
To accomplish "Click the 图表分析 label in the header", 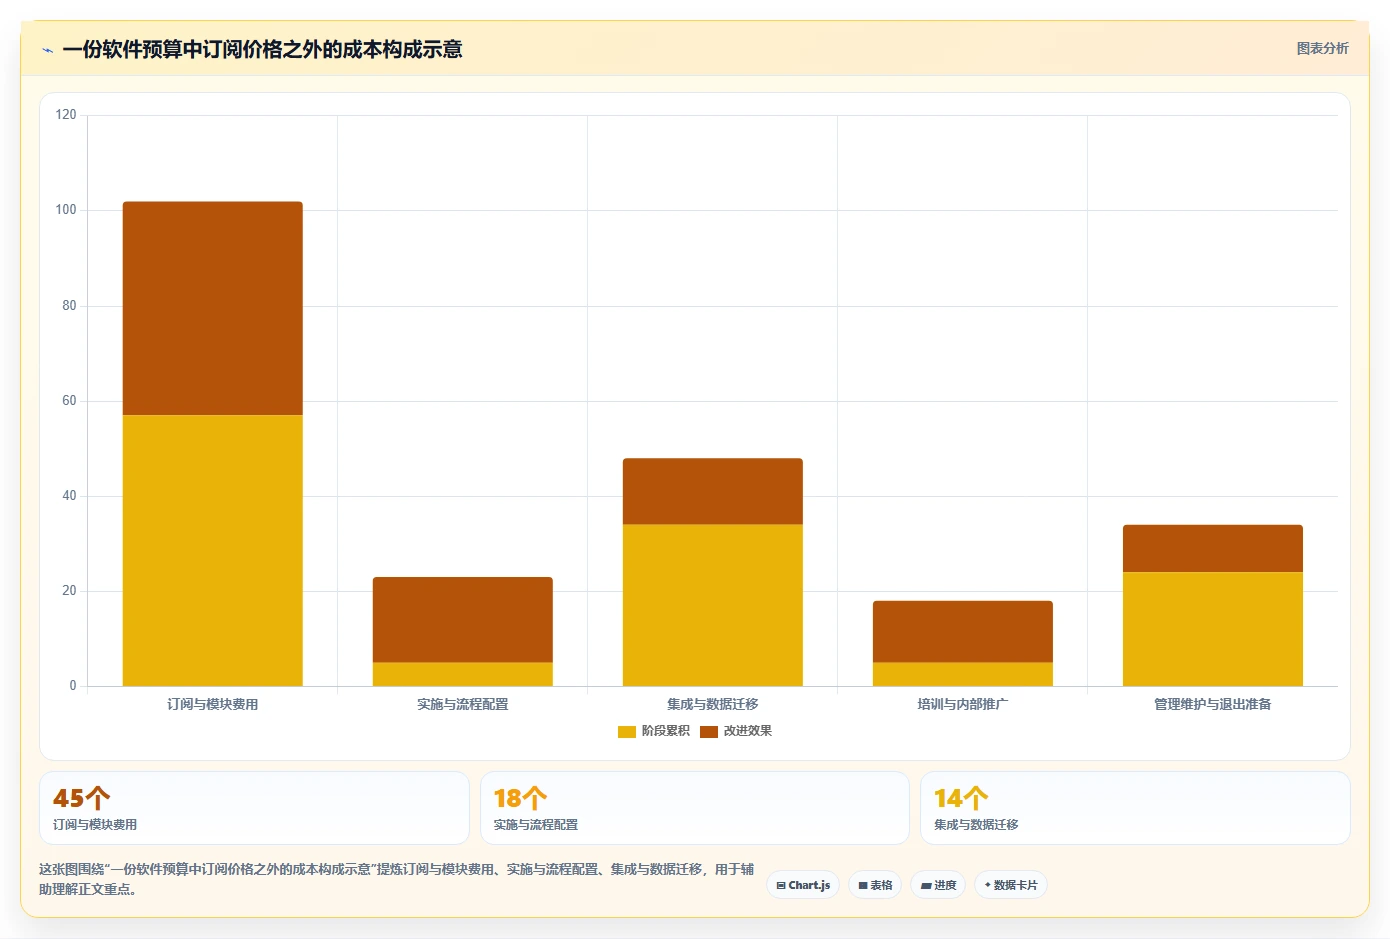I will point(1322,48).
